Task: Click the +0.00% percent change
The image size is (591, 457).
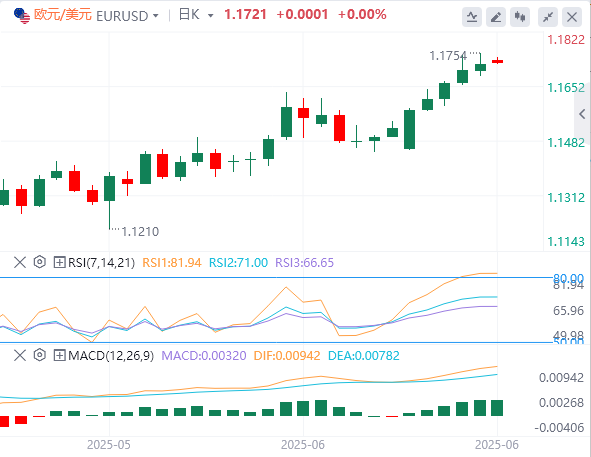Action: coord(362,15)
